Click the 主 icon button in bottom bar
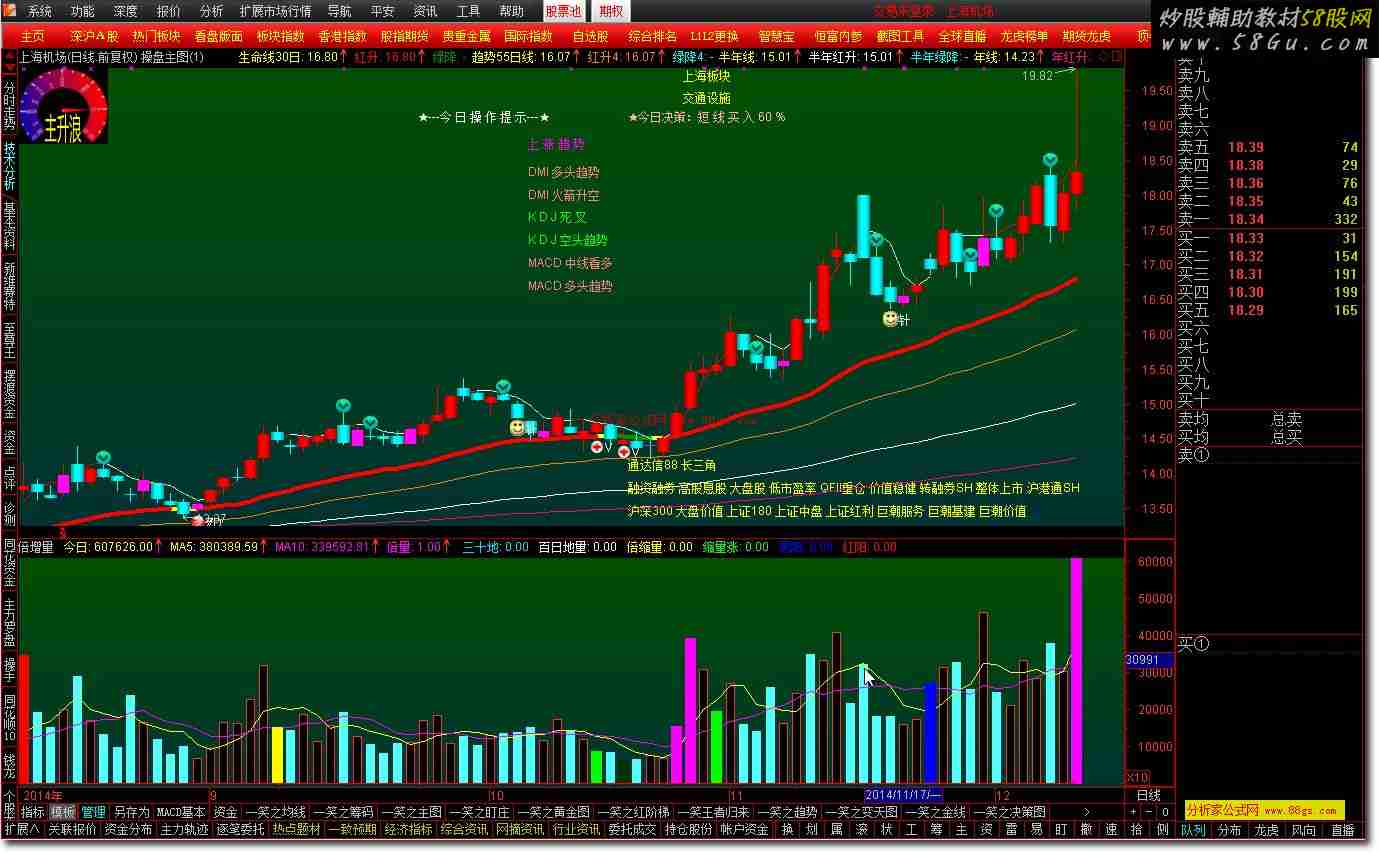1379x853 pixels. tap(961, 829)
